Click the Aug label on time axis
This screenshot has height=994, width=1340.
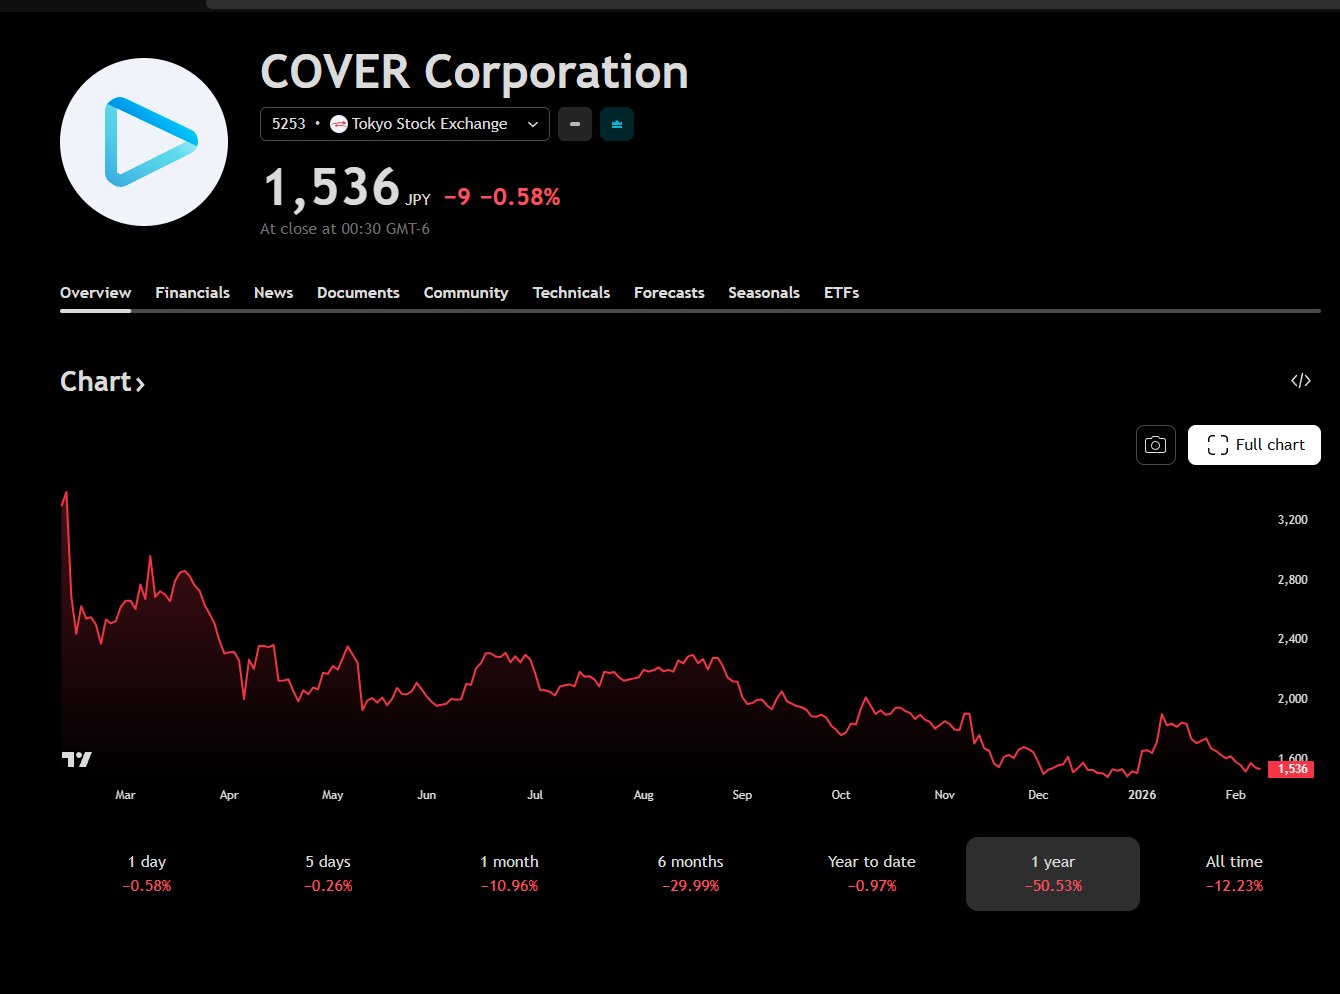(644, 795)
